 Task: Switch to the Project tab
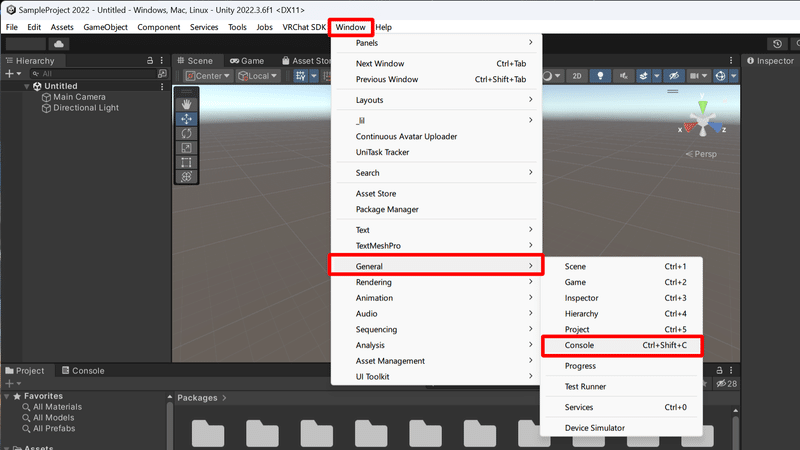25,371
